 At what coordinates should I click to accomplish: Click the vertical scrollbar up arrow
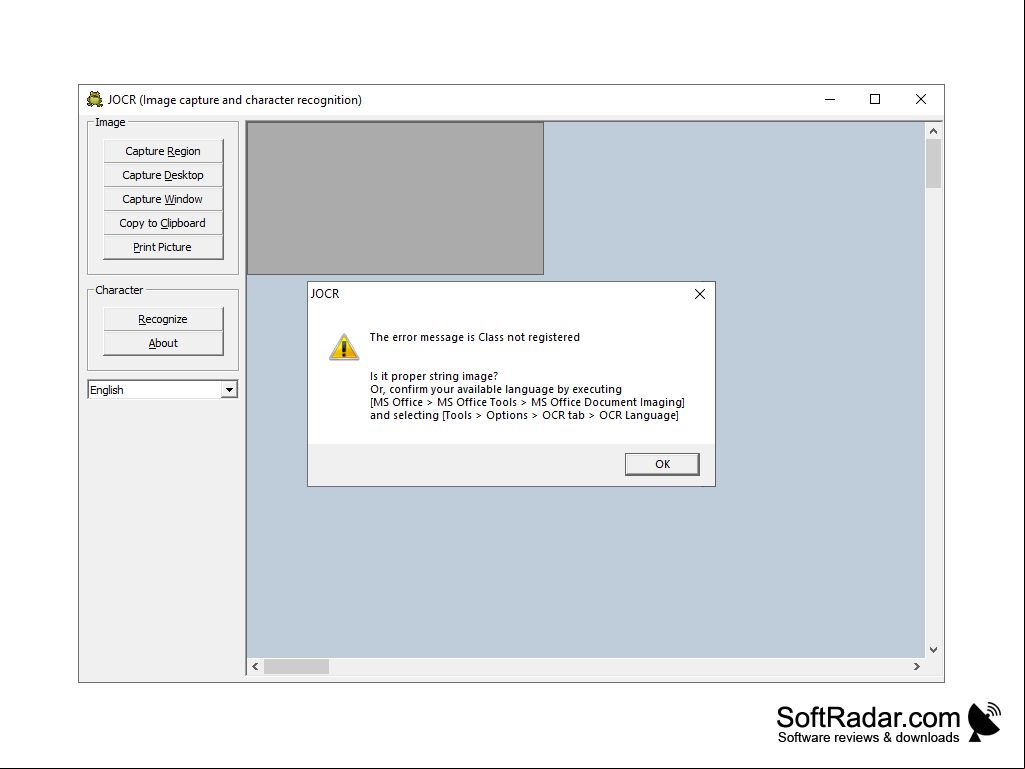pyautogui.click(x=933, y=131)
